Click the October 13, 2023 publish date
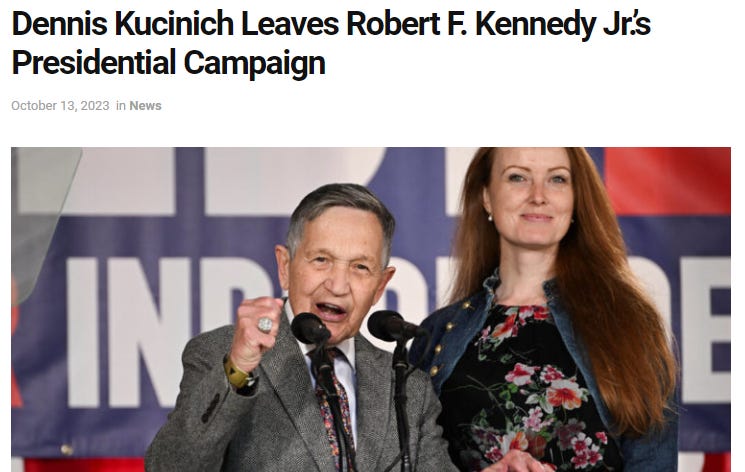Screen dimensions: 745x472 click(60, 106)
